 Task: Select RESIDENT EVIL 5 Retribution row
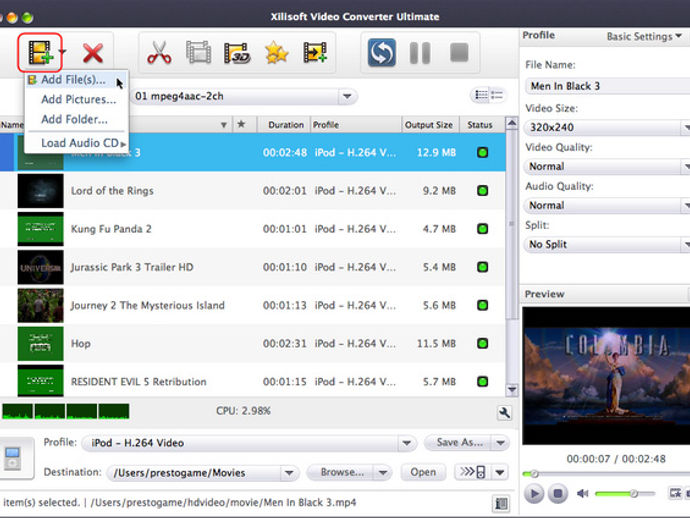click(253, 380)
